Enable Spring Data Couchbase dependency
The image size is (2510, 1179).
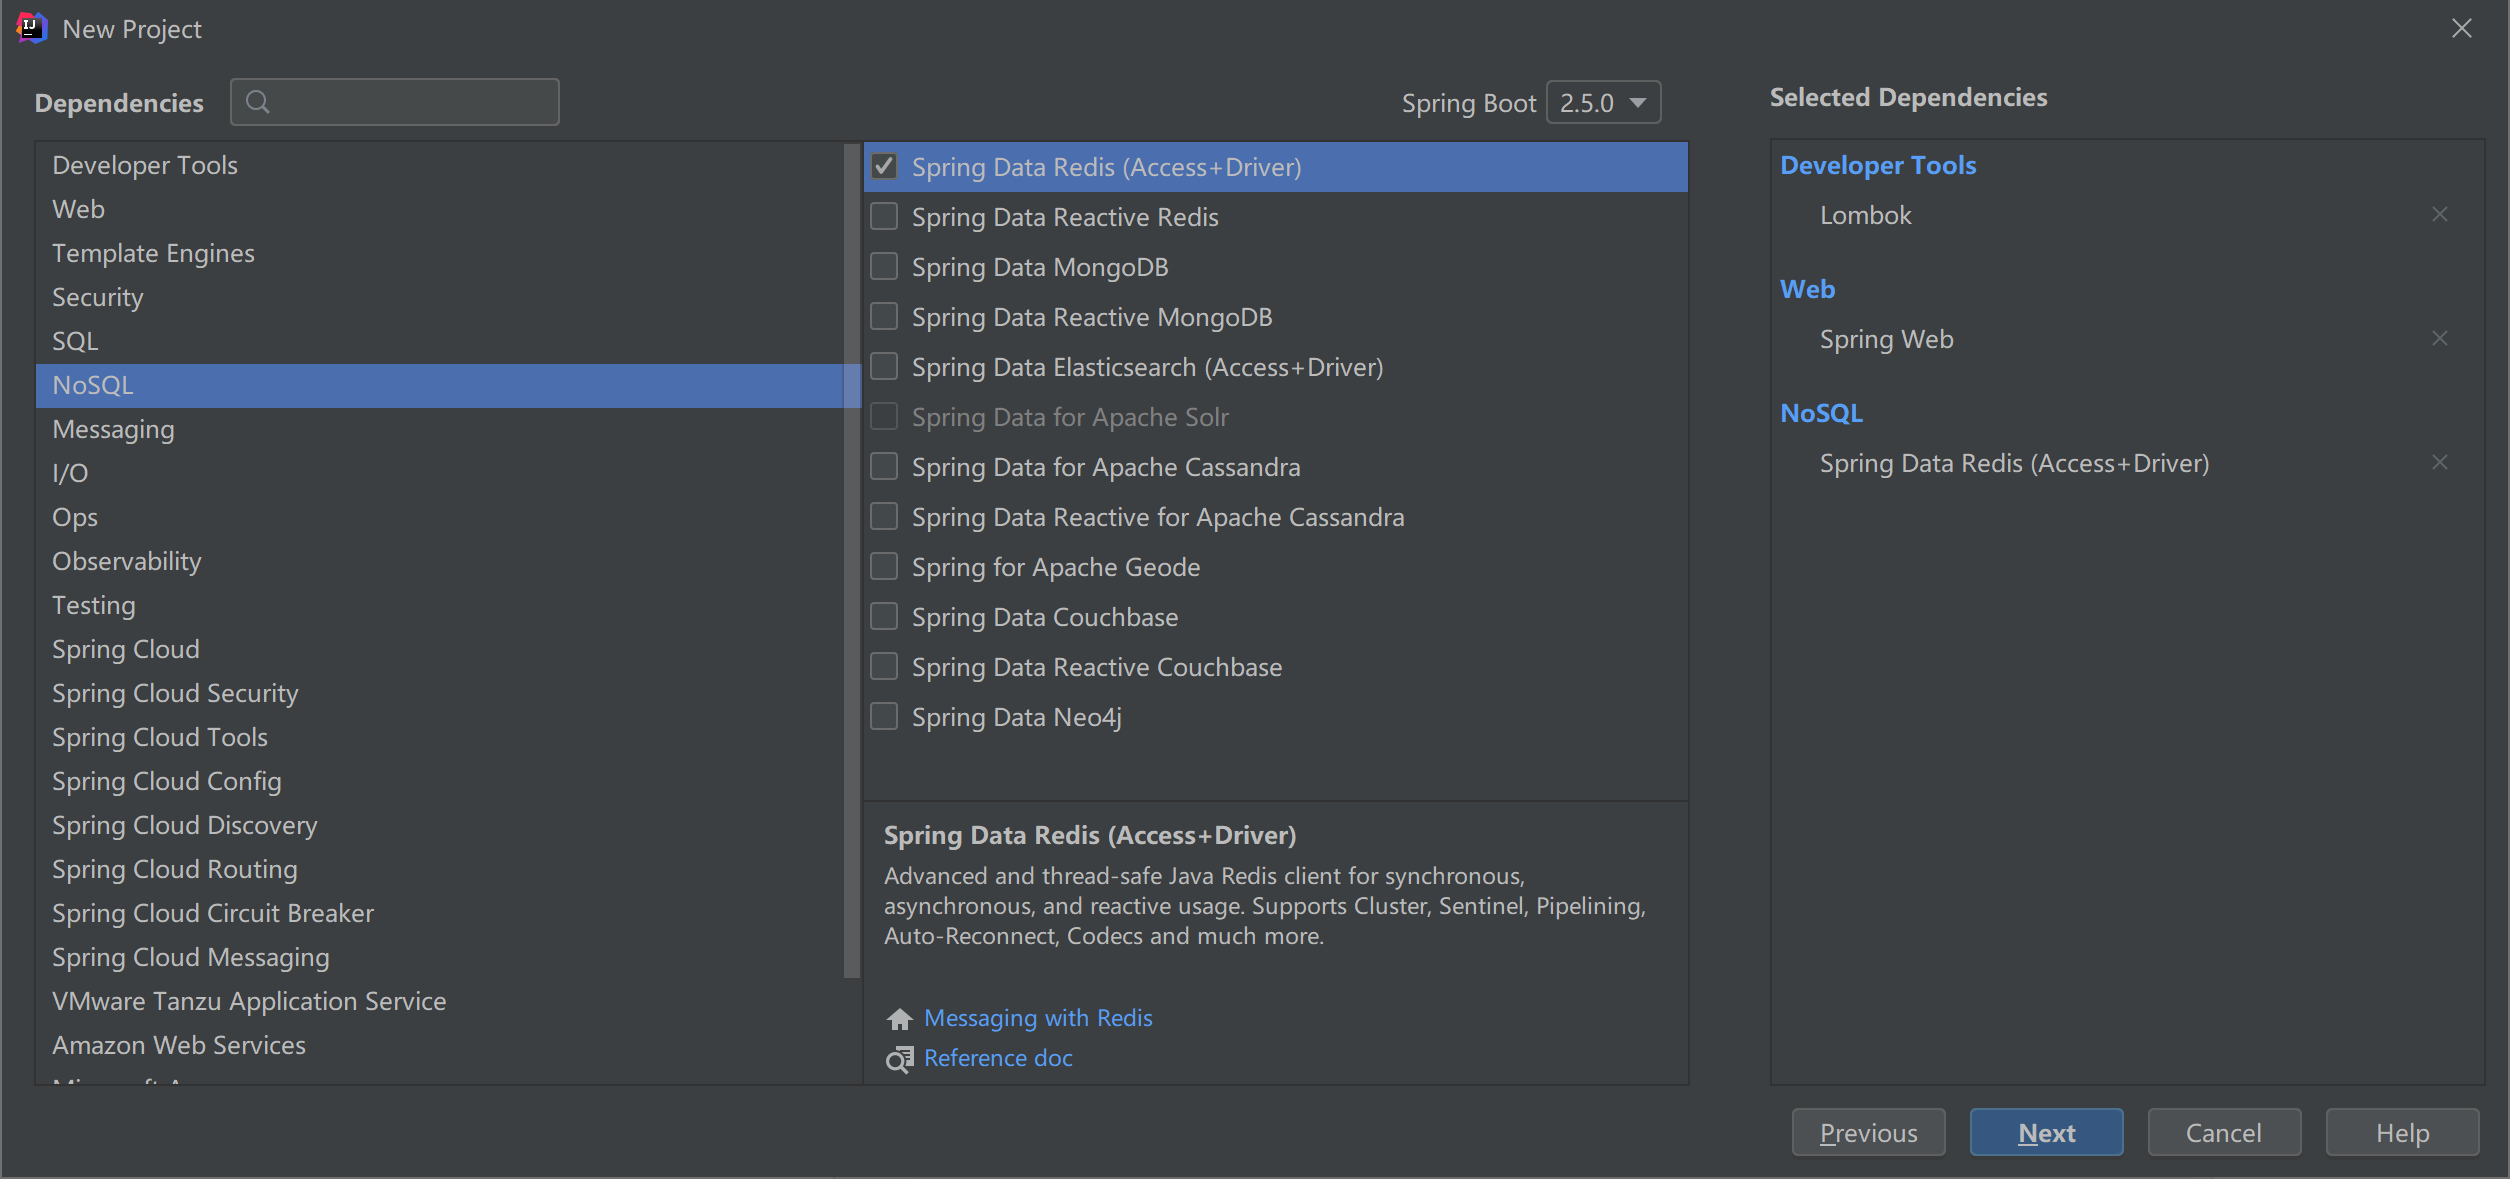pyautogui.click(x=884, y=616)
